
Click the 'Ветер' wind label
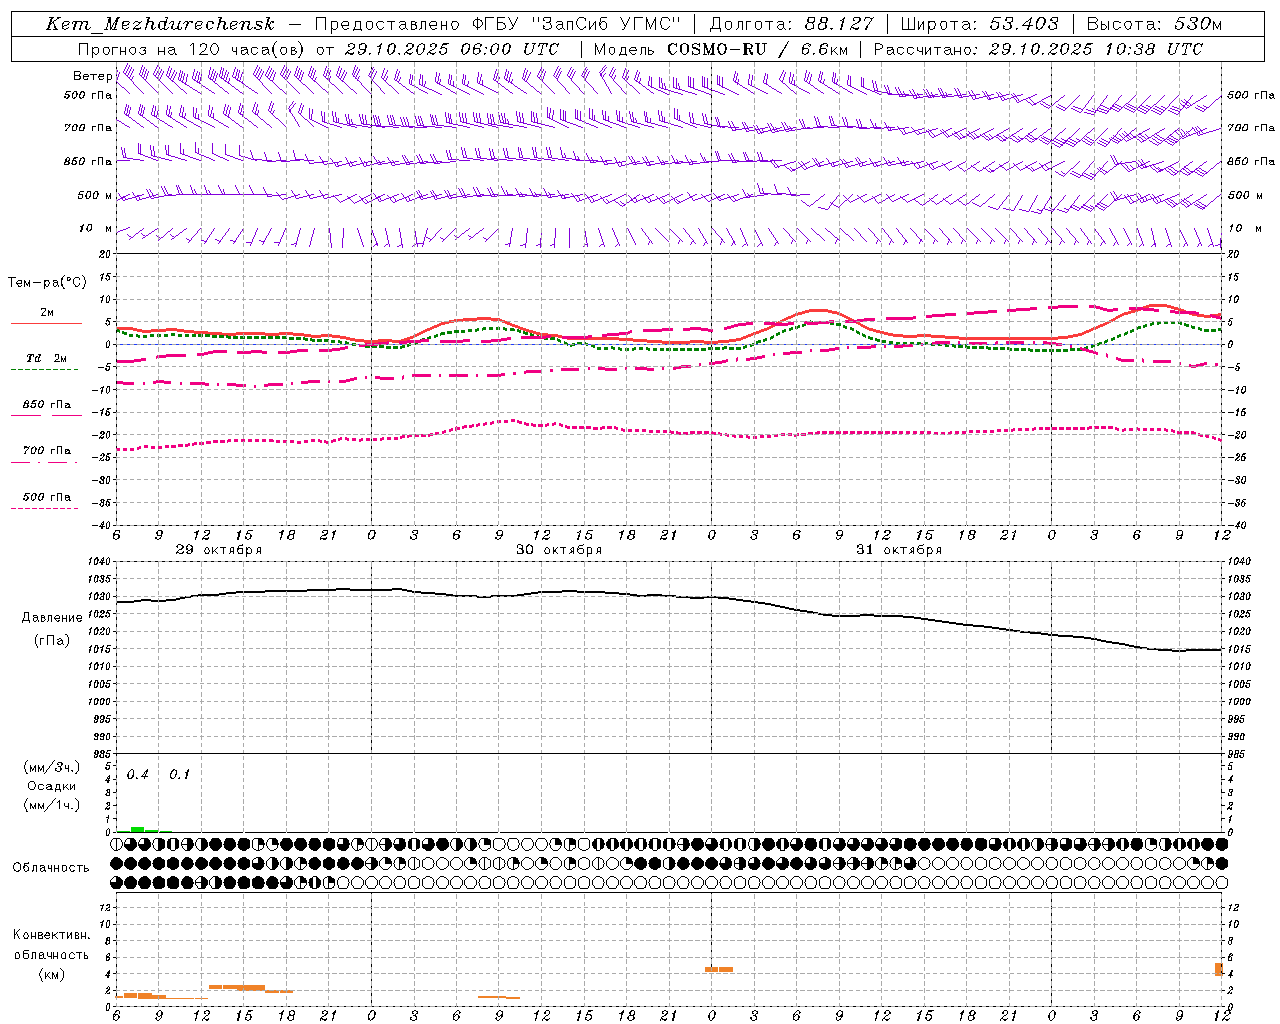click(92, 76)
